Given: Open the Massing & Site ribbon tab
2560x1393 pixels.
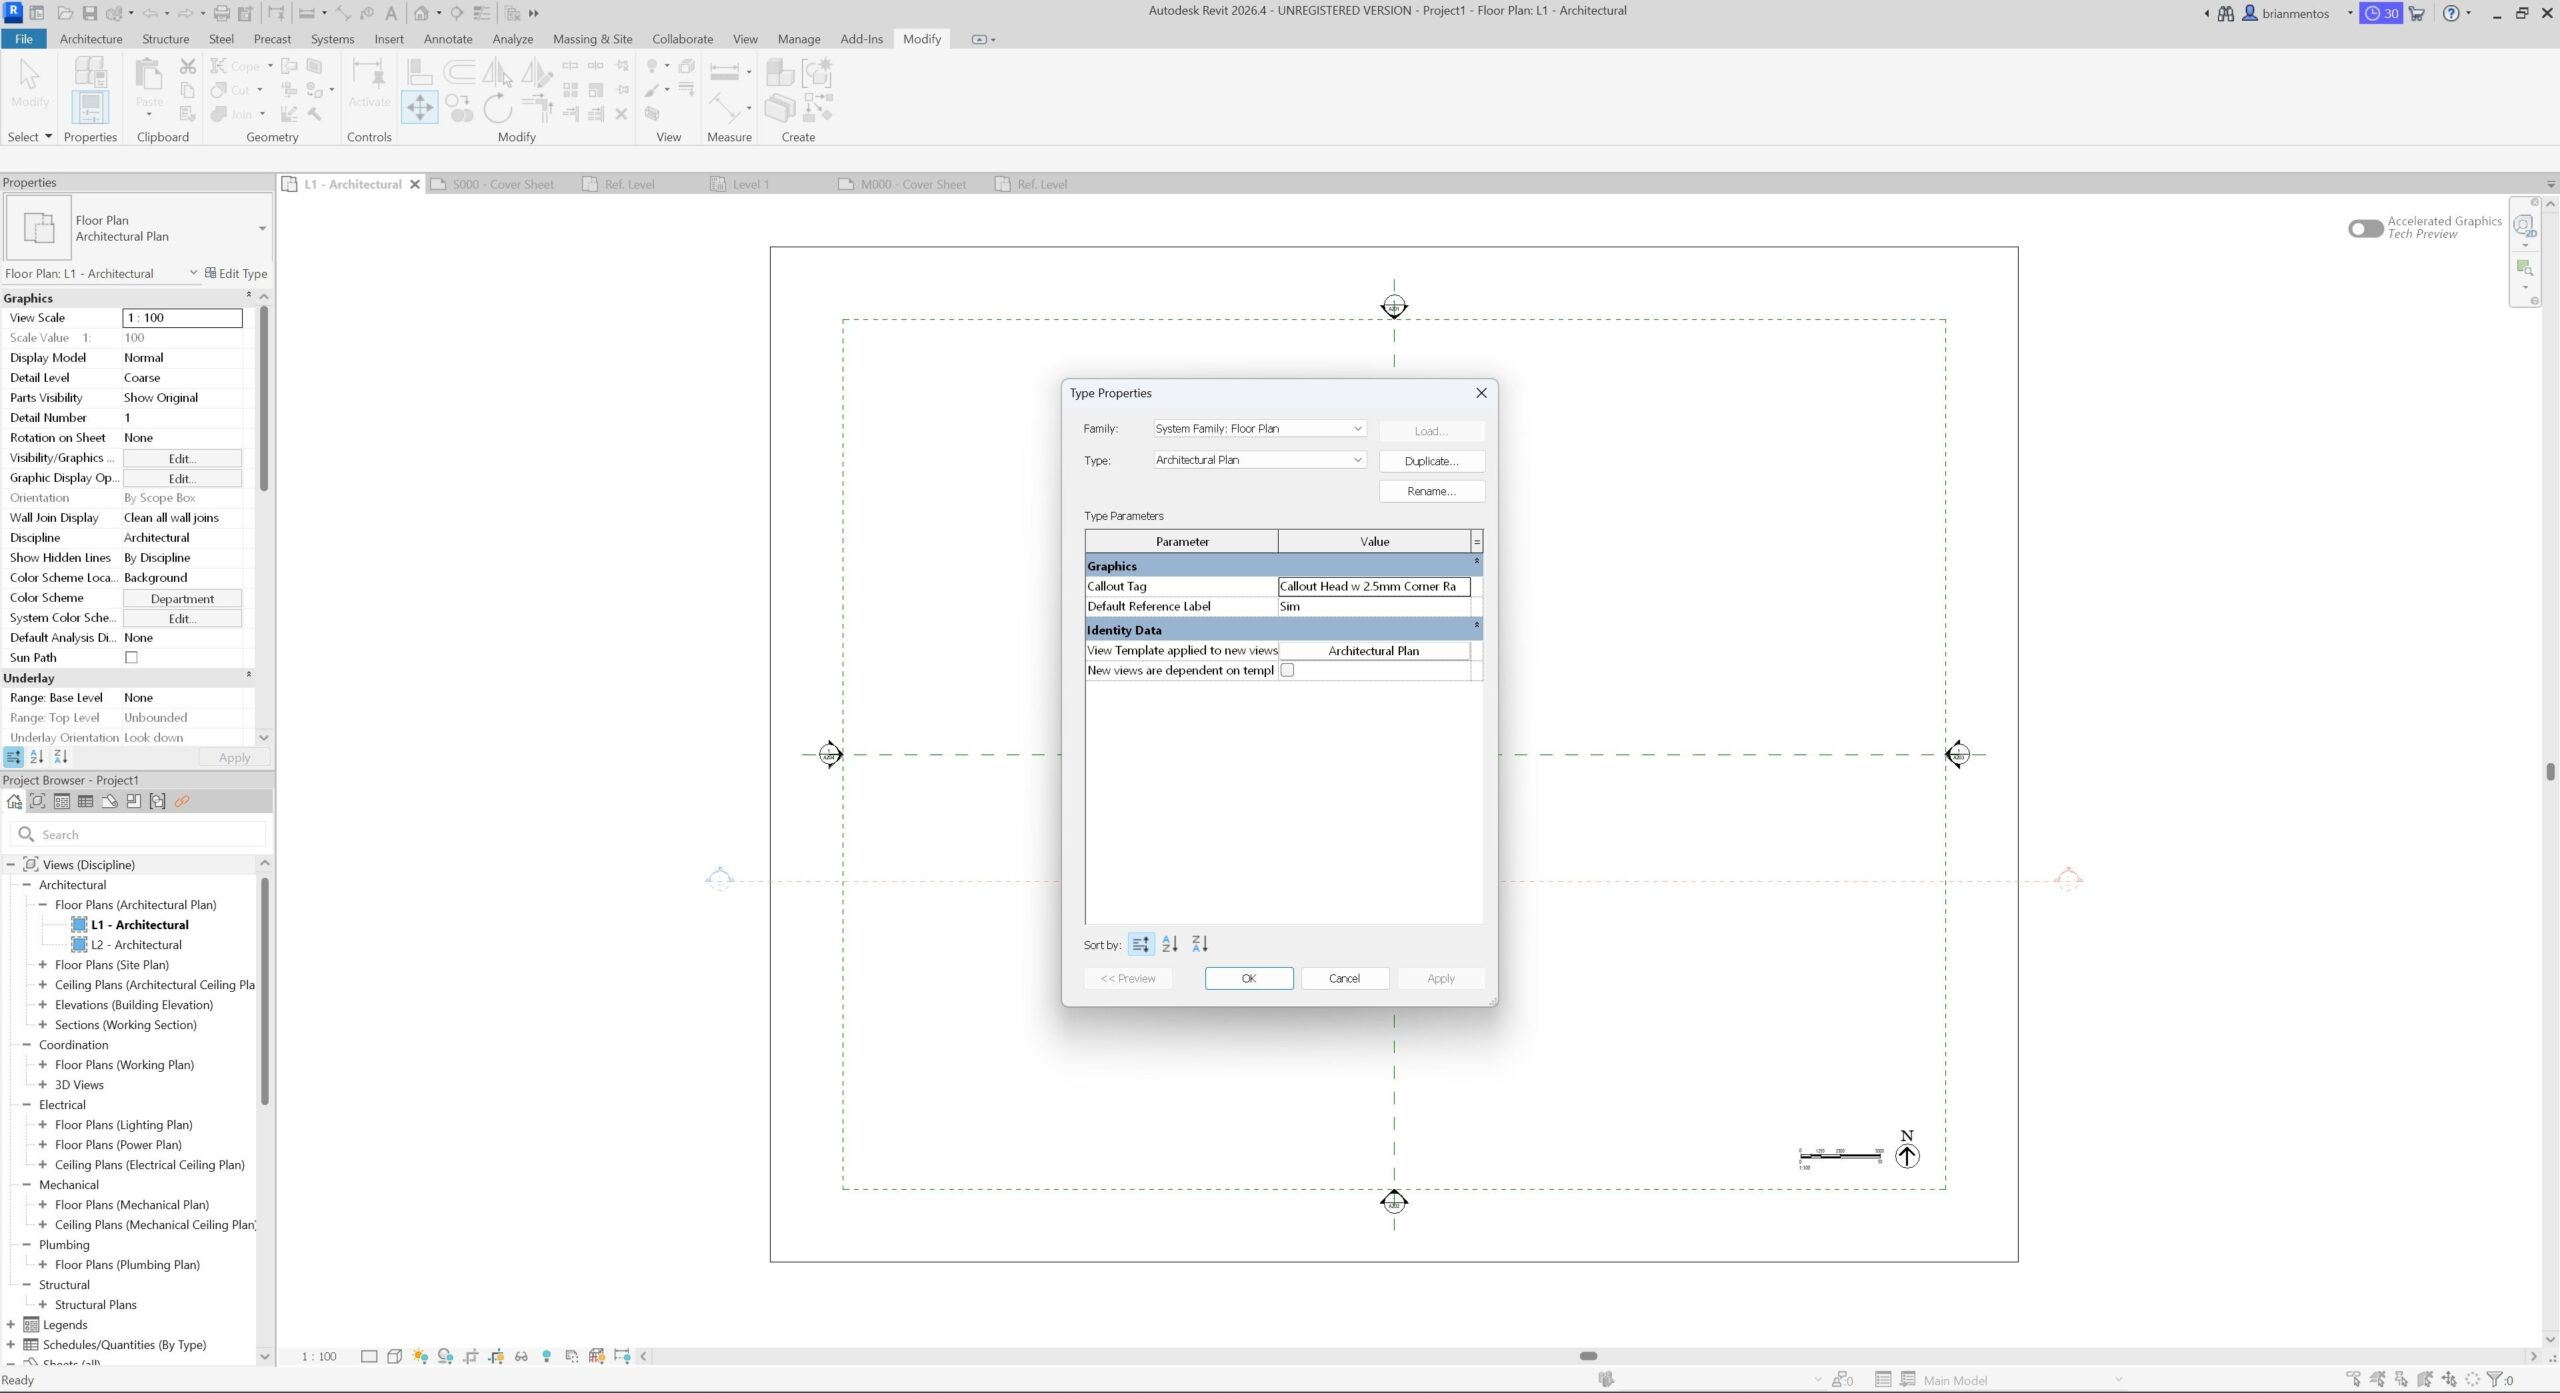Looking at the screenshot, I should pos(593,39).
